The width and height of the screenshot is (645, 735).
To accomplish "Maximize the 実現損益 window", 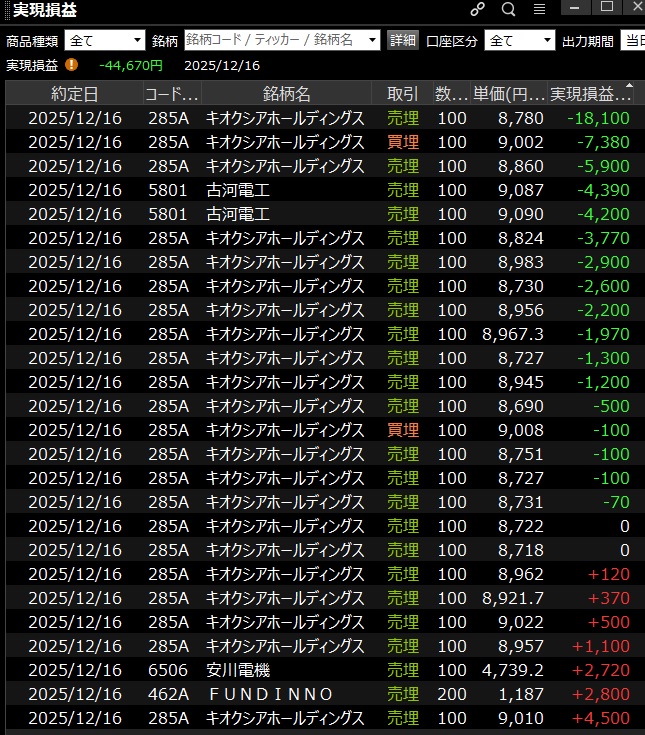I will pyautogui.click(x=606, y=8).
